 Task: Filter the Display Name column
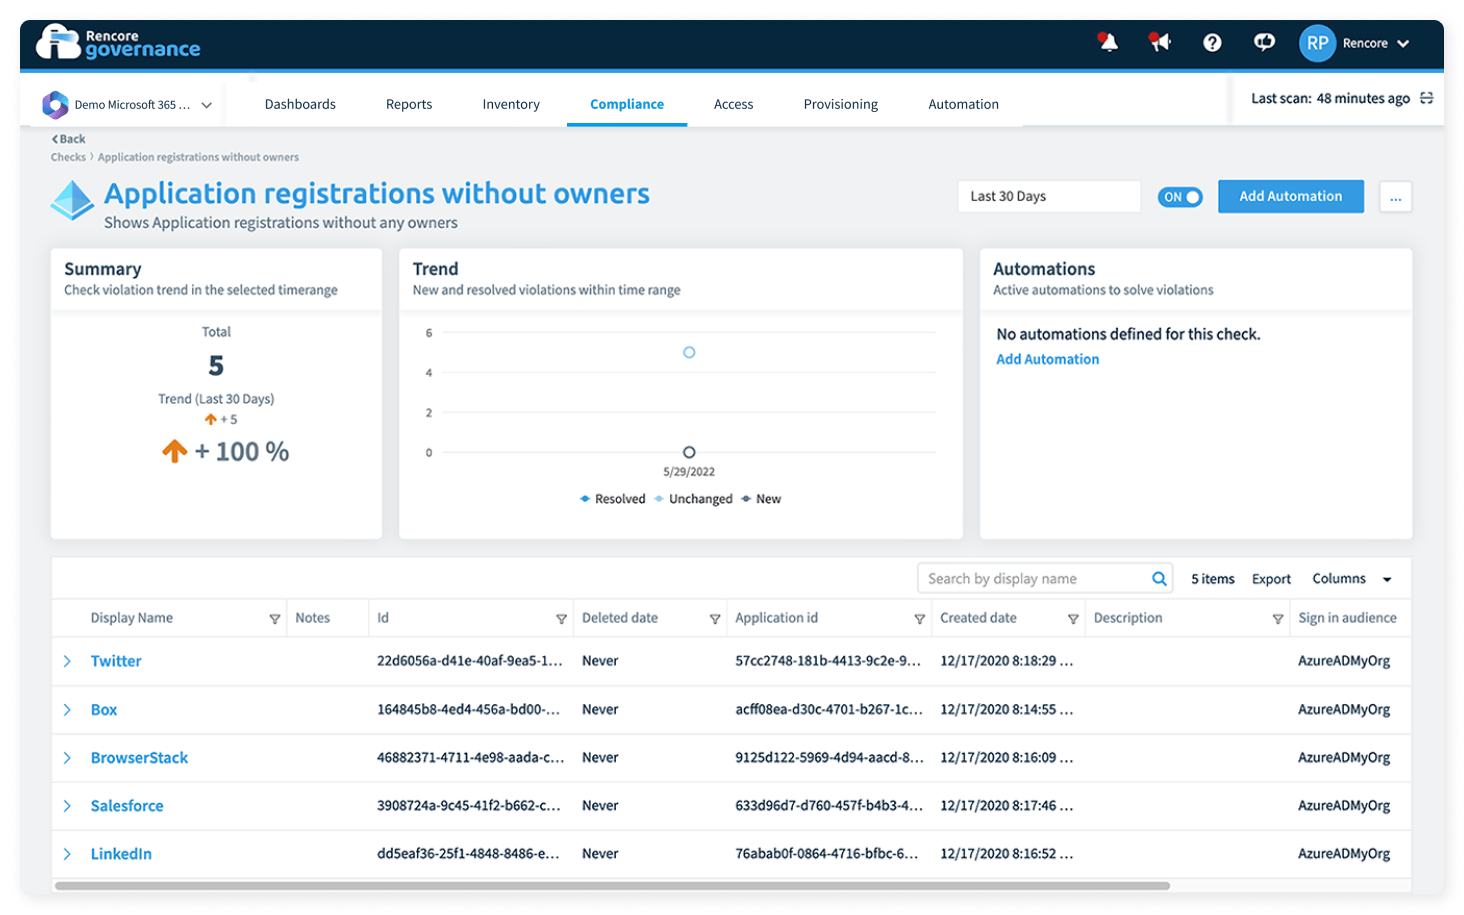[275, 619]
